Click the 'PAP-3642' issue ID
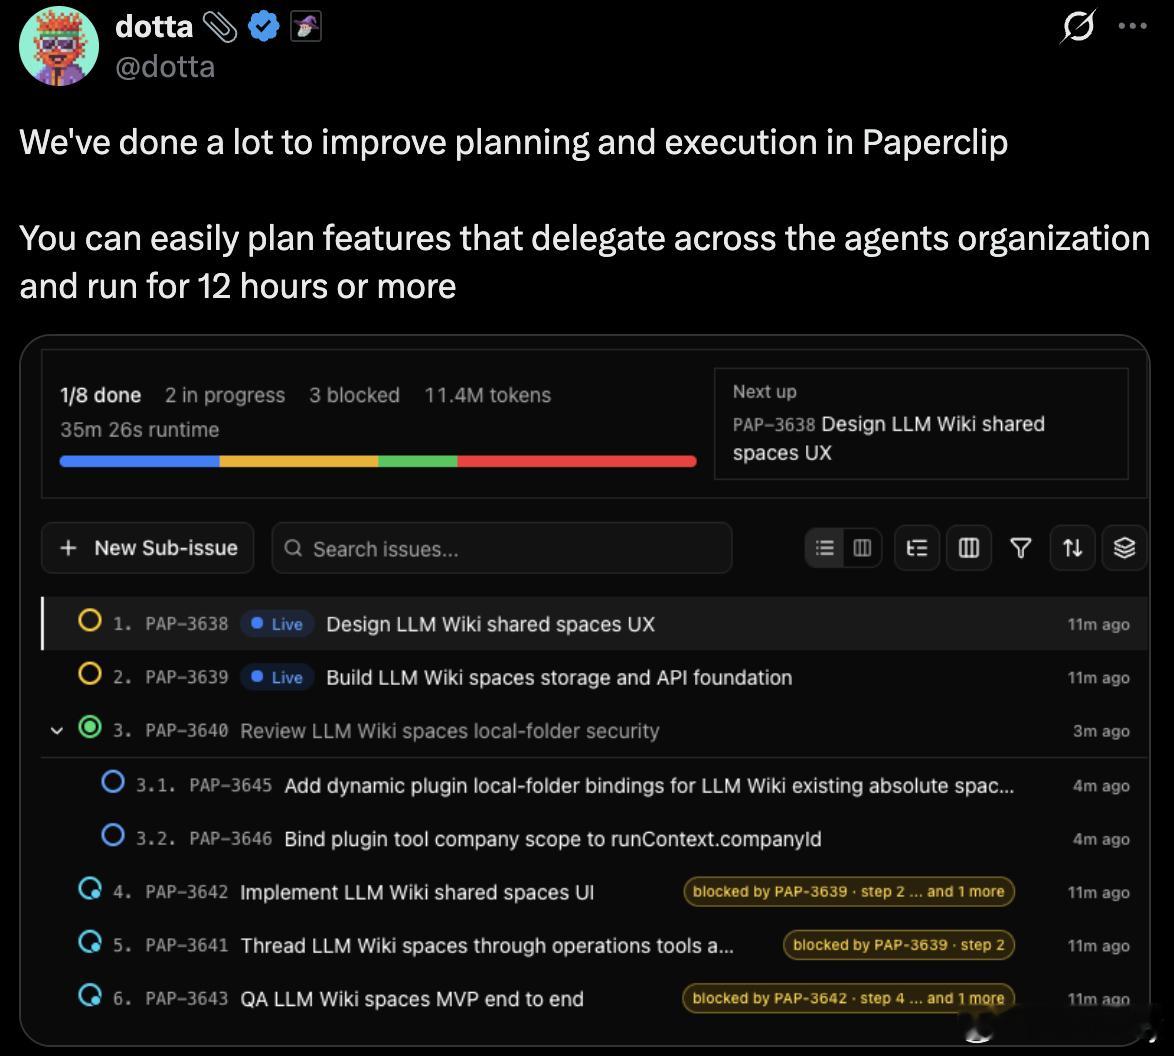Viewport: 1174px width, 1056px height. point(186,891)
